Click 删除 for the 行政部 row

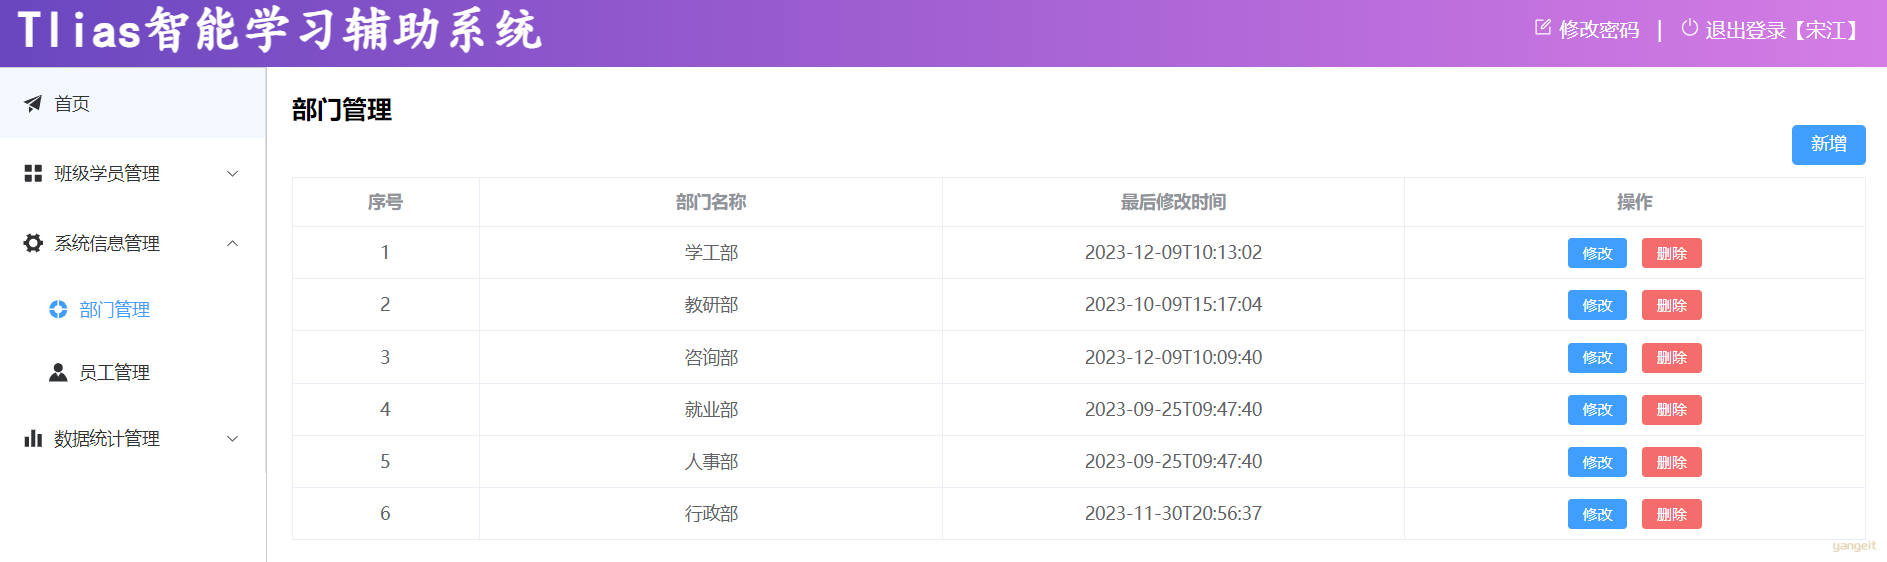[x=1671, y=514]
